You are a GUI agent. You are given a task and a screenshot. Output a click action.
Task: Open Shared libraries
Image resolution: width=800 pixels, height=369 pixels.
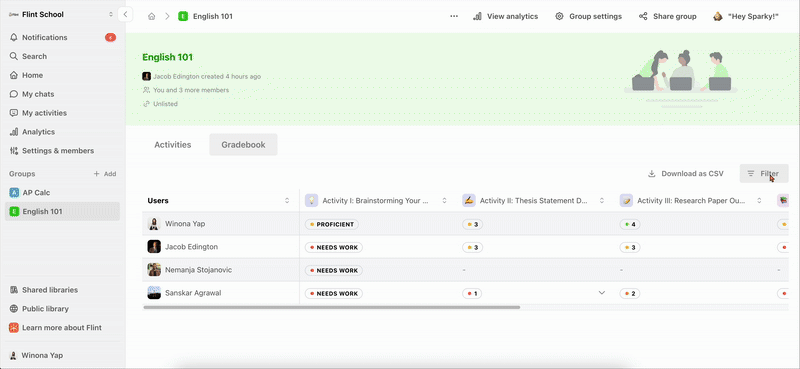click(62, 290)
